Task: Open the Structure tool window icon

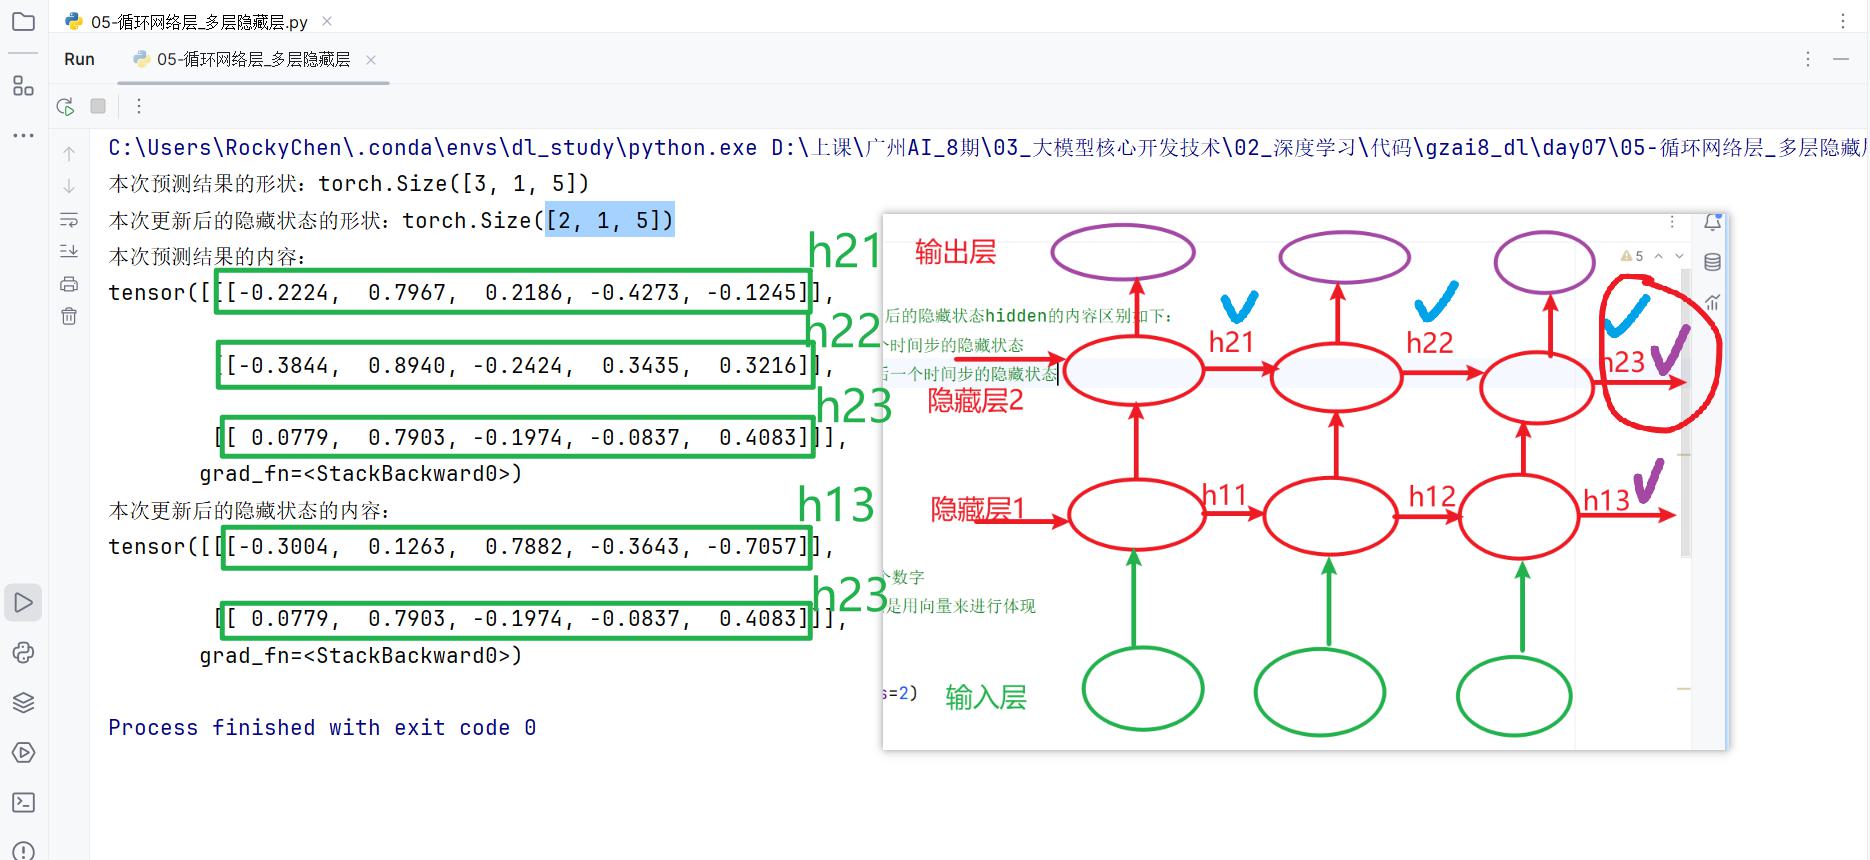Action: click(x=23, y=86)
